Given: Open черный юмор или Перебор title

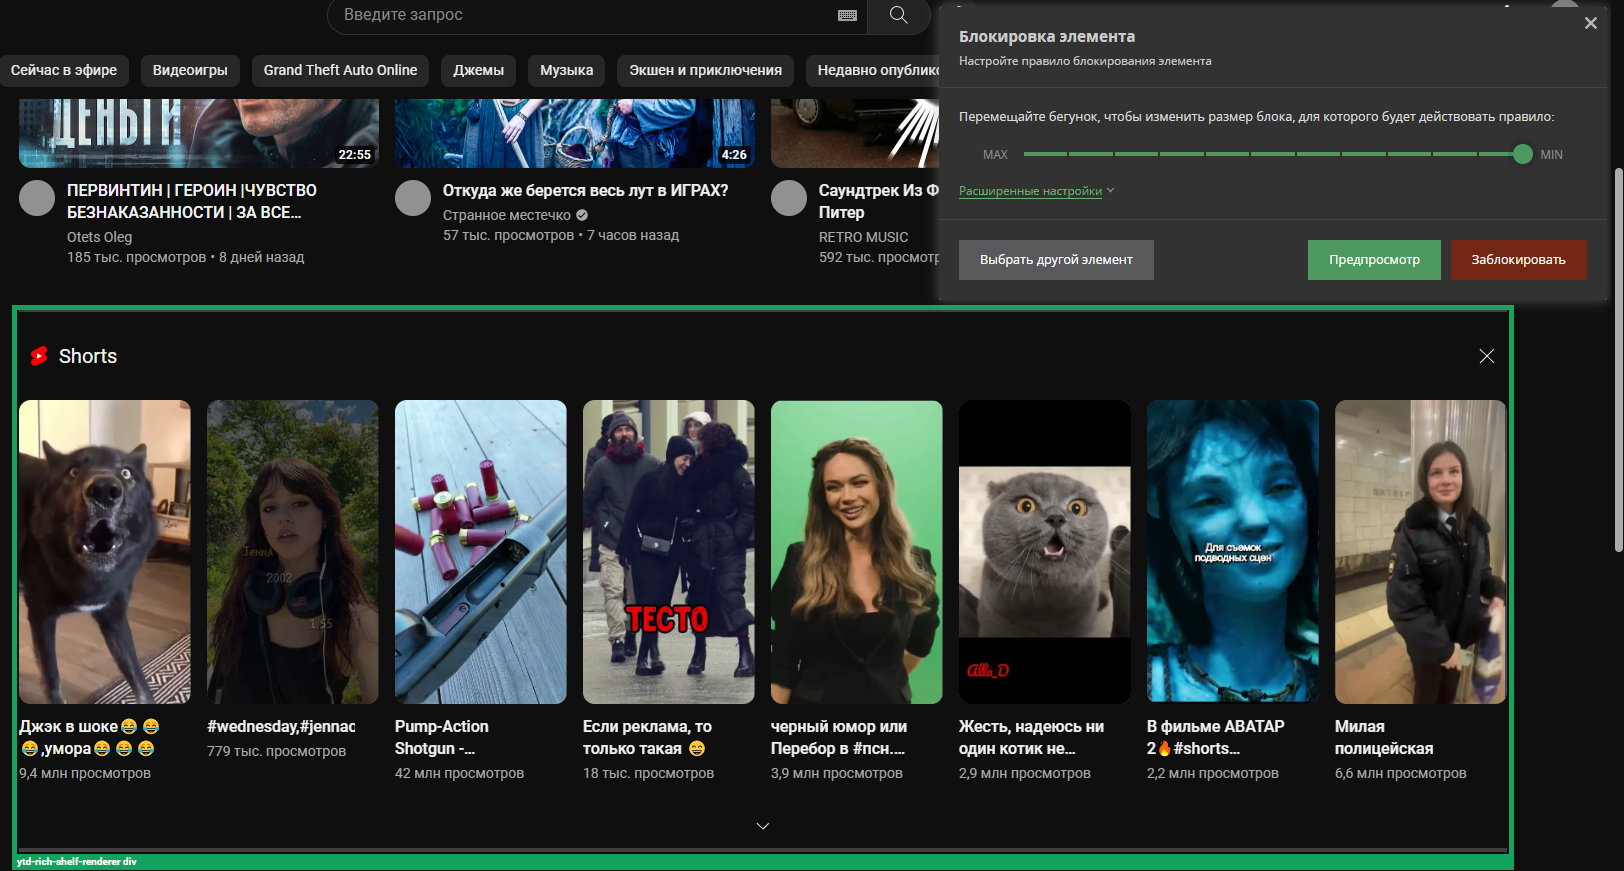Looking at the screenshot, I should coord(839,737).
